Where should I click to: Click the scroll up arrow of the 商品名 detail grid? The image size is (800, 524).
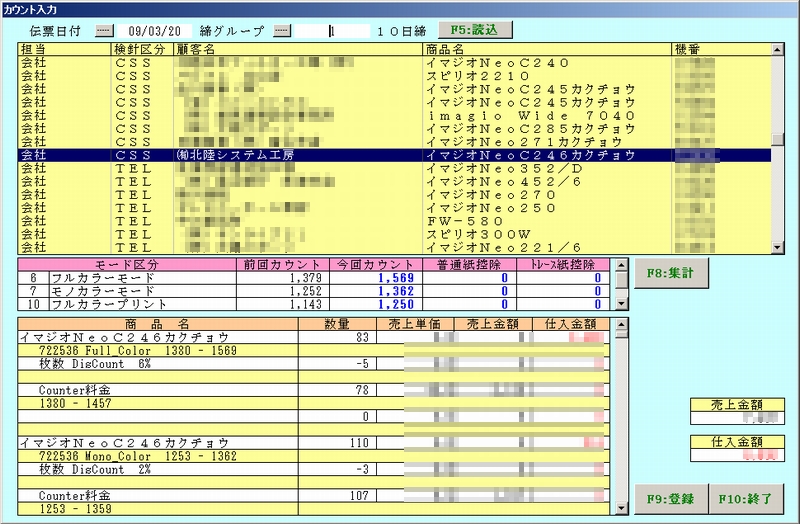(x=622, y=324)
